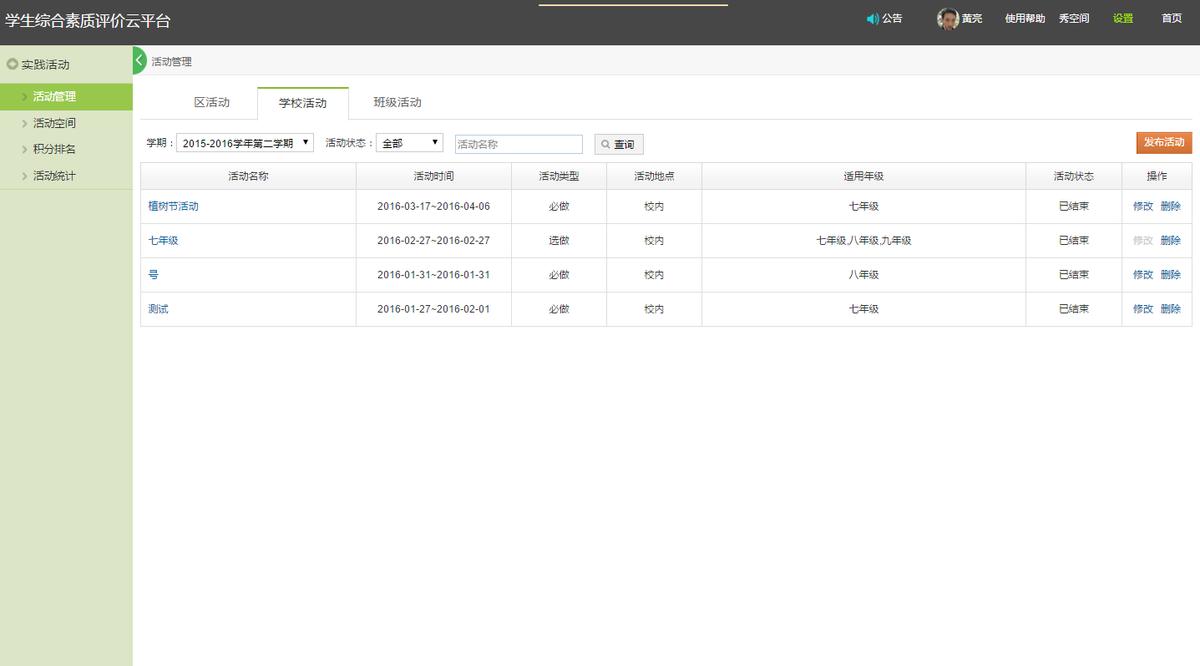The width and height of the screenshot is (1200, 666).
Task: Click 修改 on the 测试 row
Action: (1143, 308)
